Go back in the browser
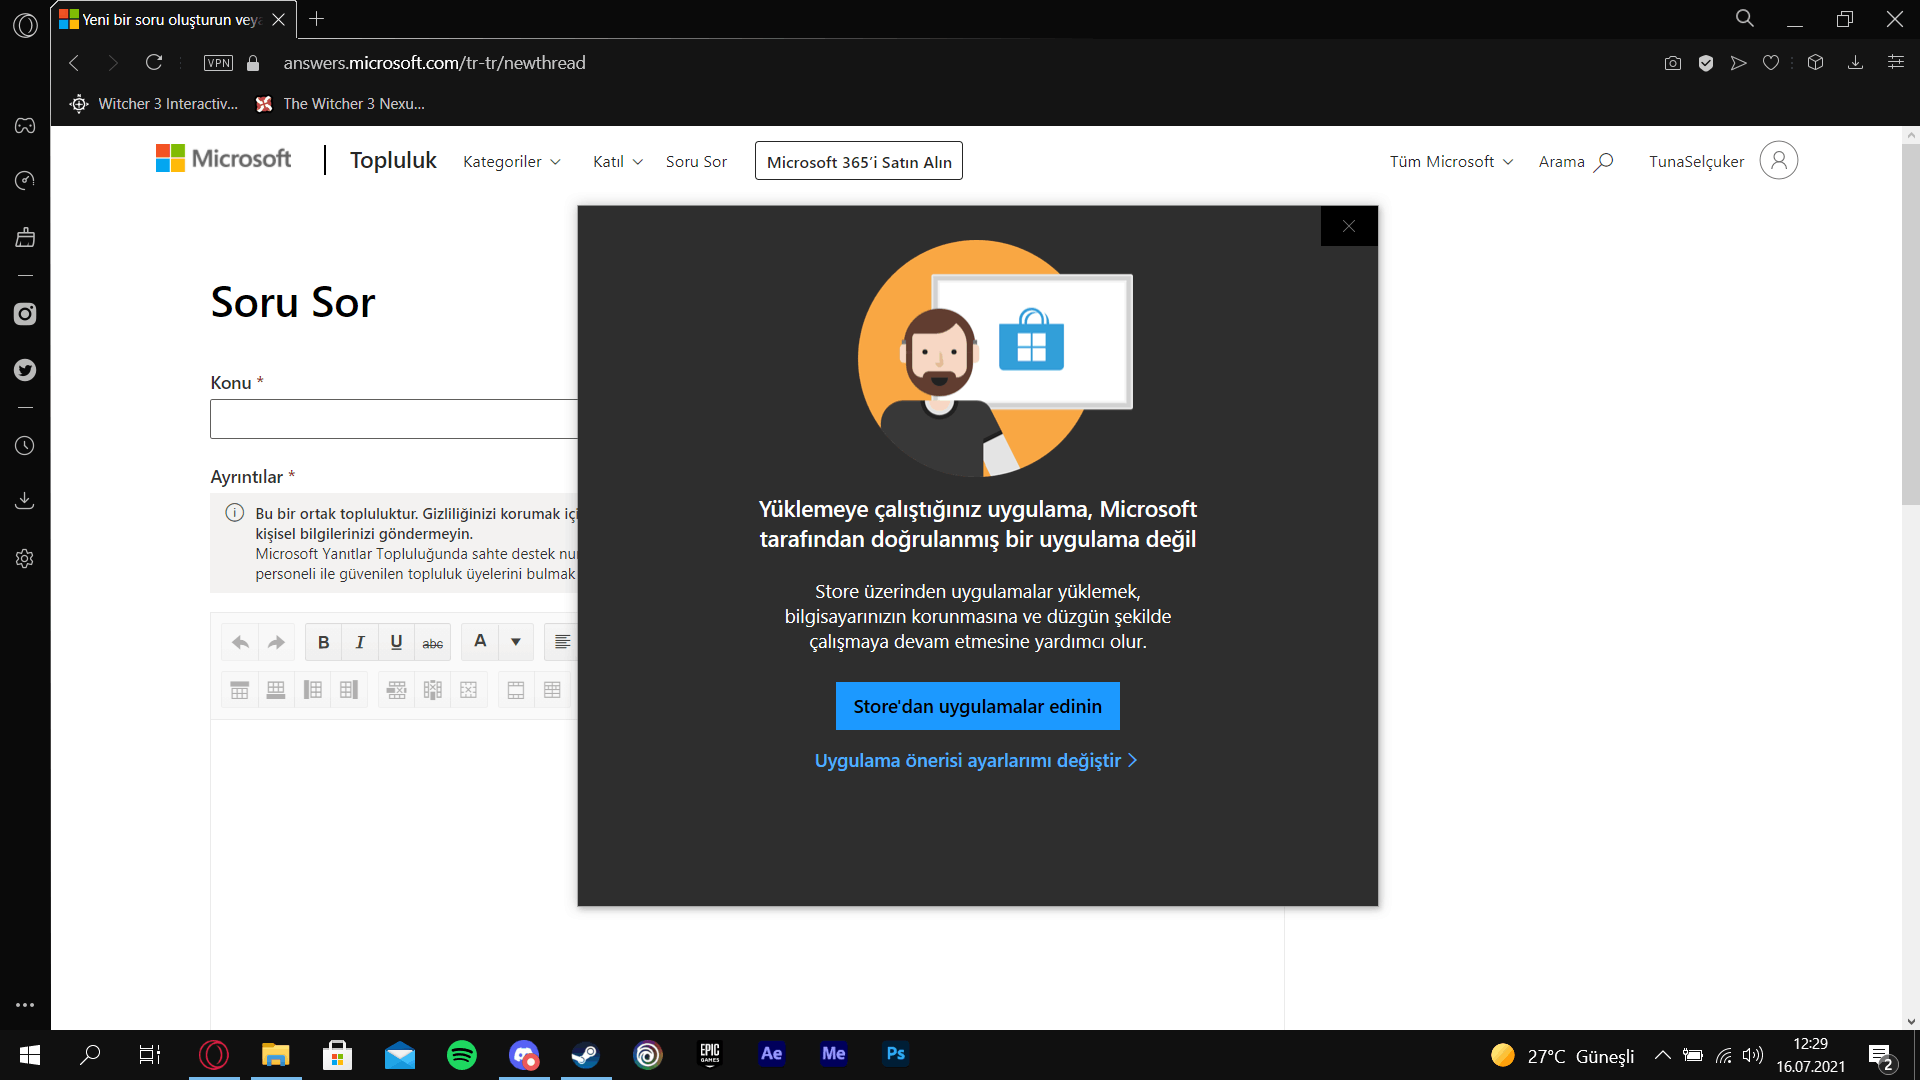The height and width of the screenshot is (1080, 1920). (74, 63)
